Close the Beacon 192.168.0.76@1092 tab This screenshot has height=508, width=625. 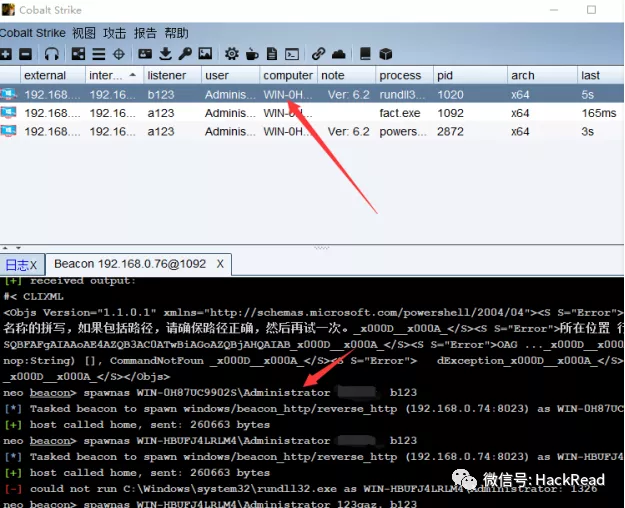click(220, 264)
